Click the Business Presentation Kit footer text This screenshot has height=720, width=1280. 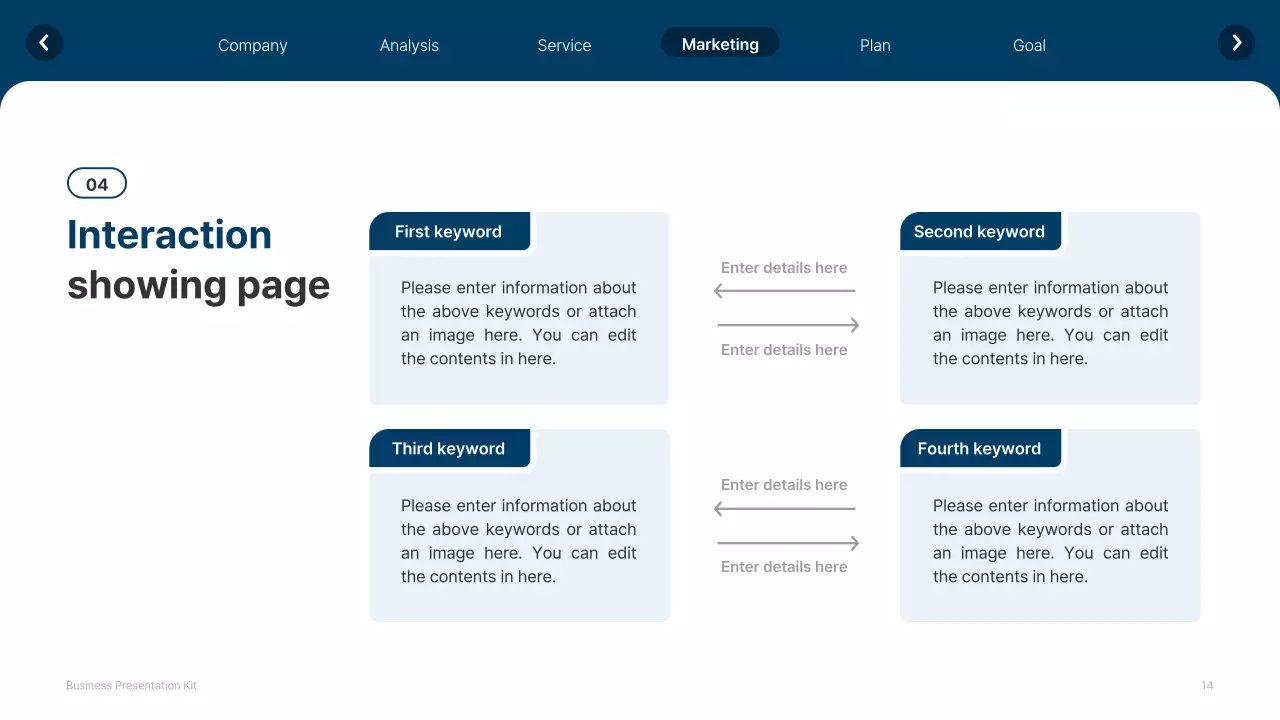point(131,685)
